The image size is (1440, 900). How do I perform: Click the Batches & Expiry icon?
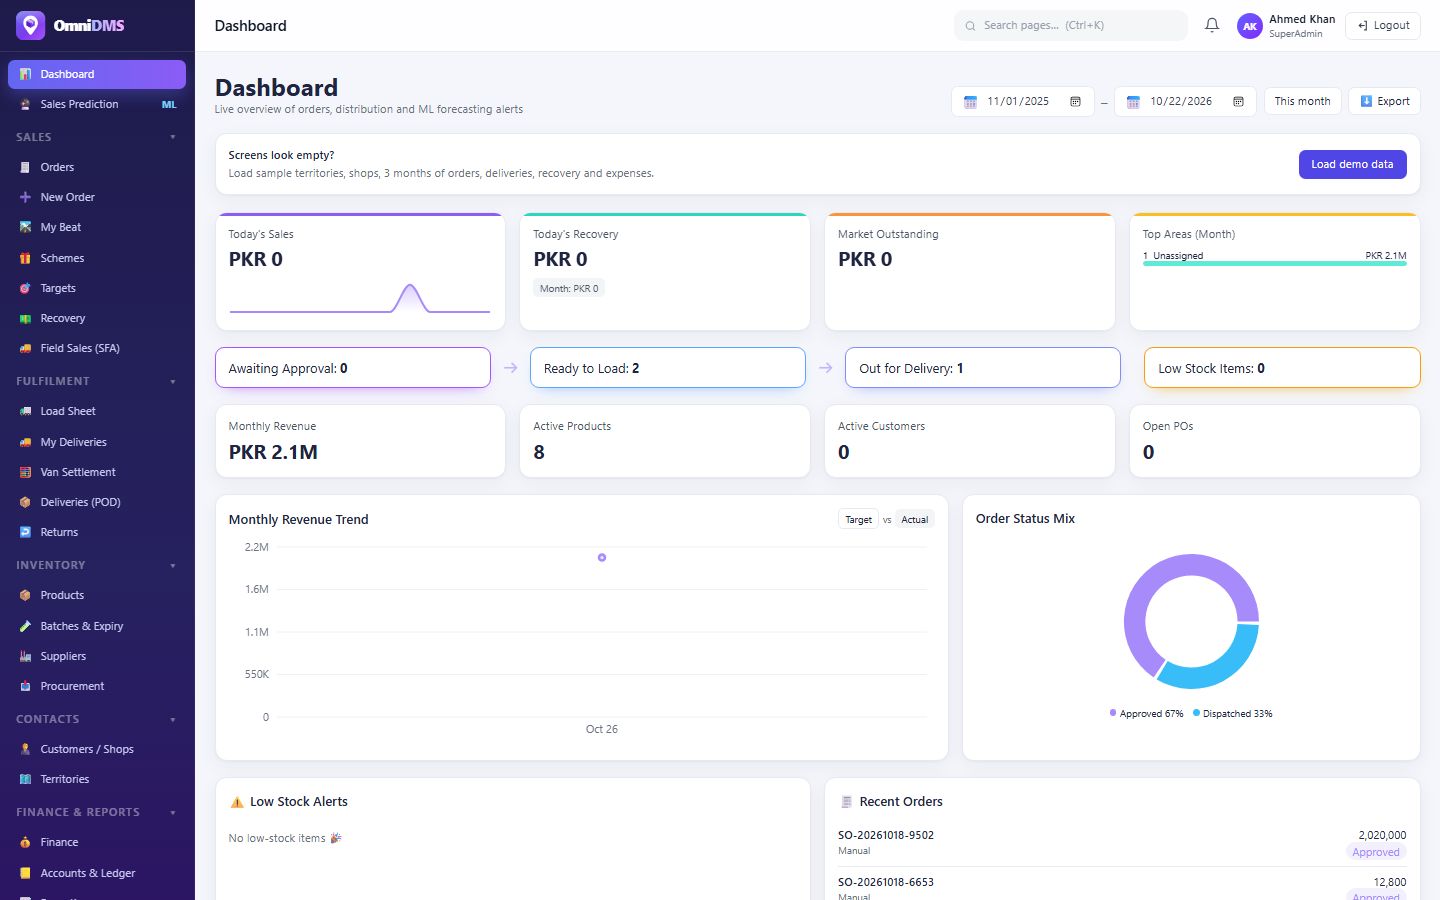click(25, 626)
